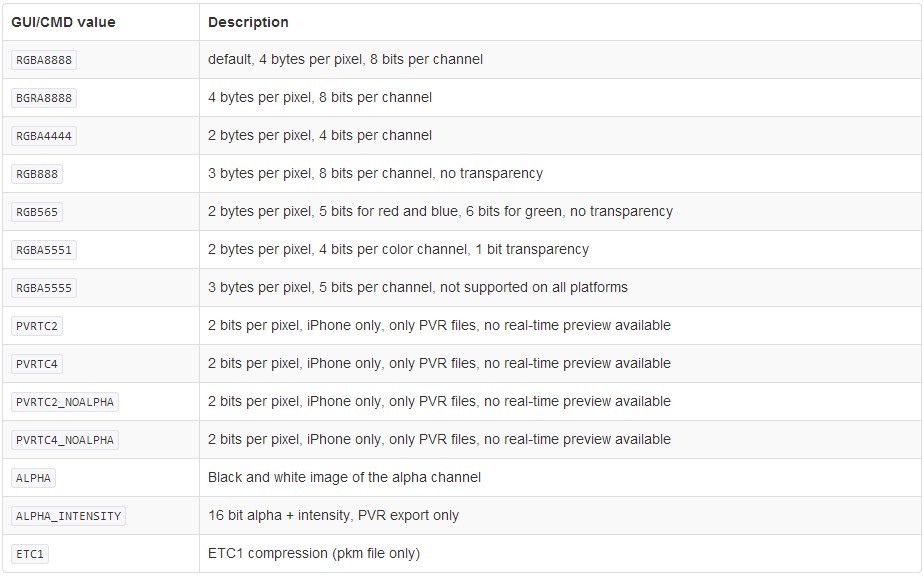Click the plain PVRTC2 code badge
This screenshot has width=924, height=576.
39,326
